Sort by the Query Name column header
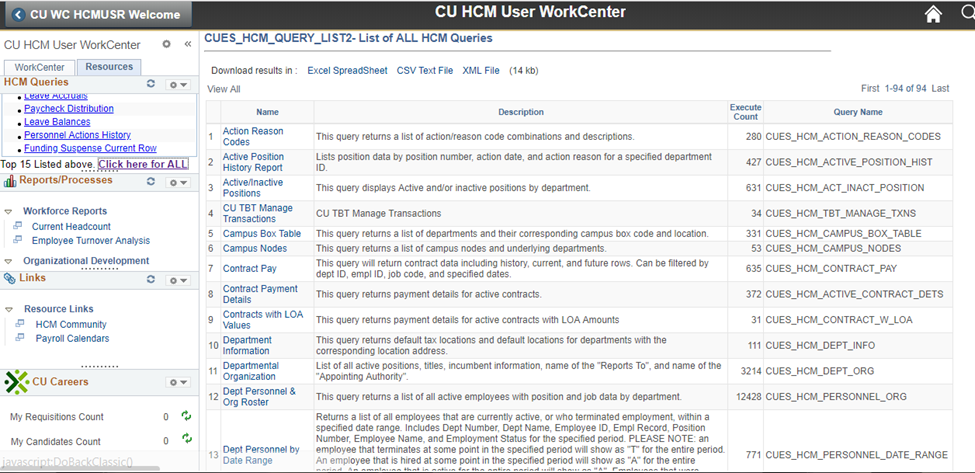The height and width of the screenshot is (473, 975). 857,112
